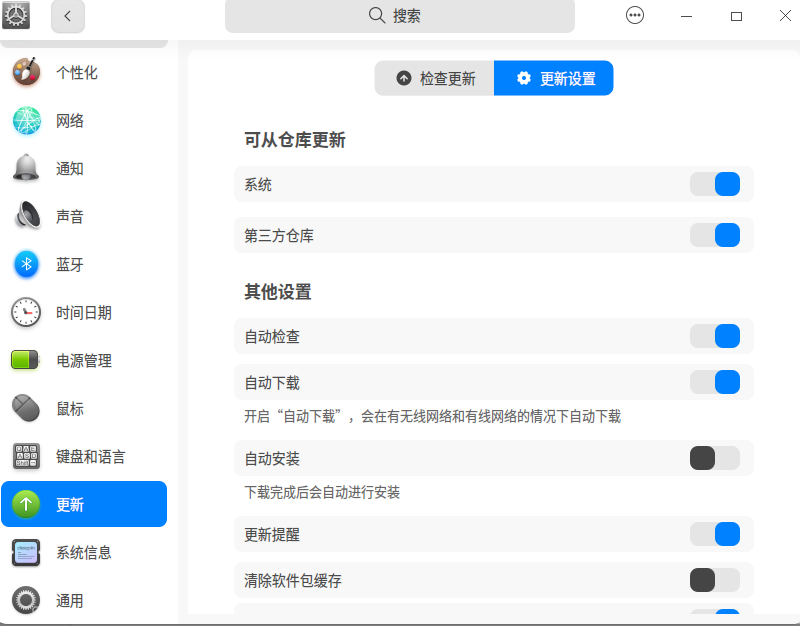This screenshot has width=800, height=626.
Task: Disable the 自动下载 switch
Action: point(715,382)
